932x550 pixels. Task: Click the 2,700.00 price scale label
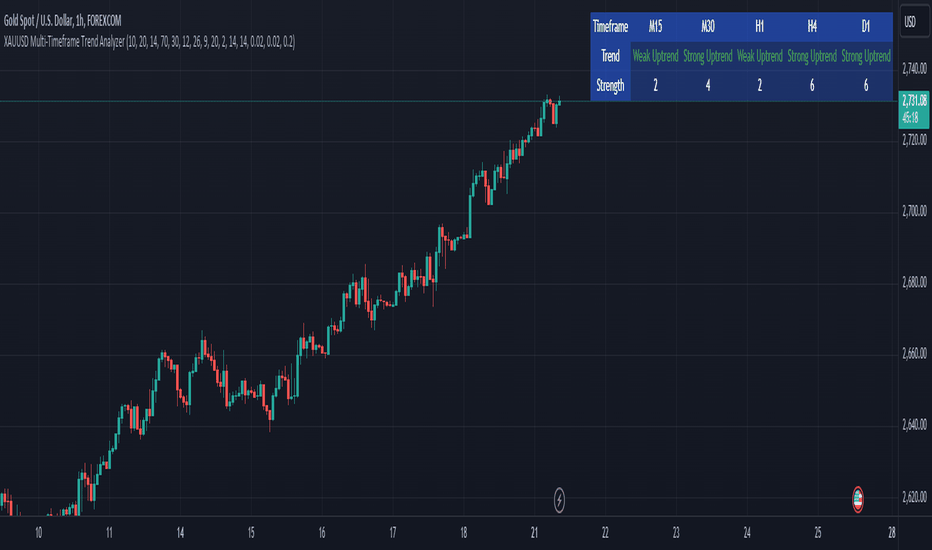coord(914,211)
